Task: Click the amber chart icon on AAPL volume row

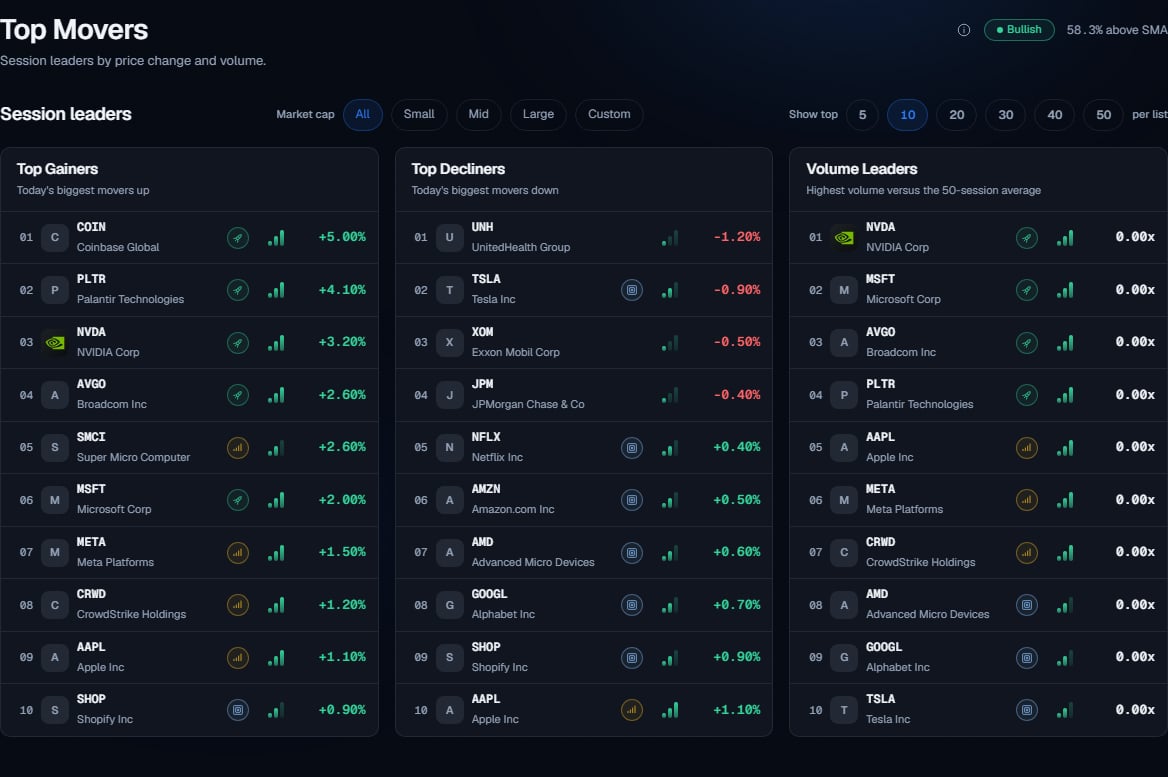Action: click(x=1026, y=448)
